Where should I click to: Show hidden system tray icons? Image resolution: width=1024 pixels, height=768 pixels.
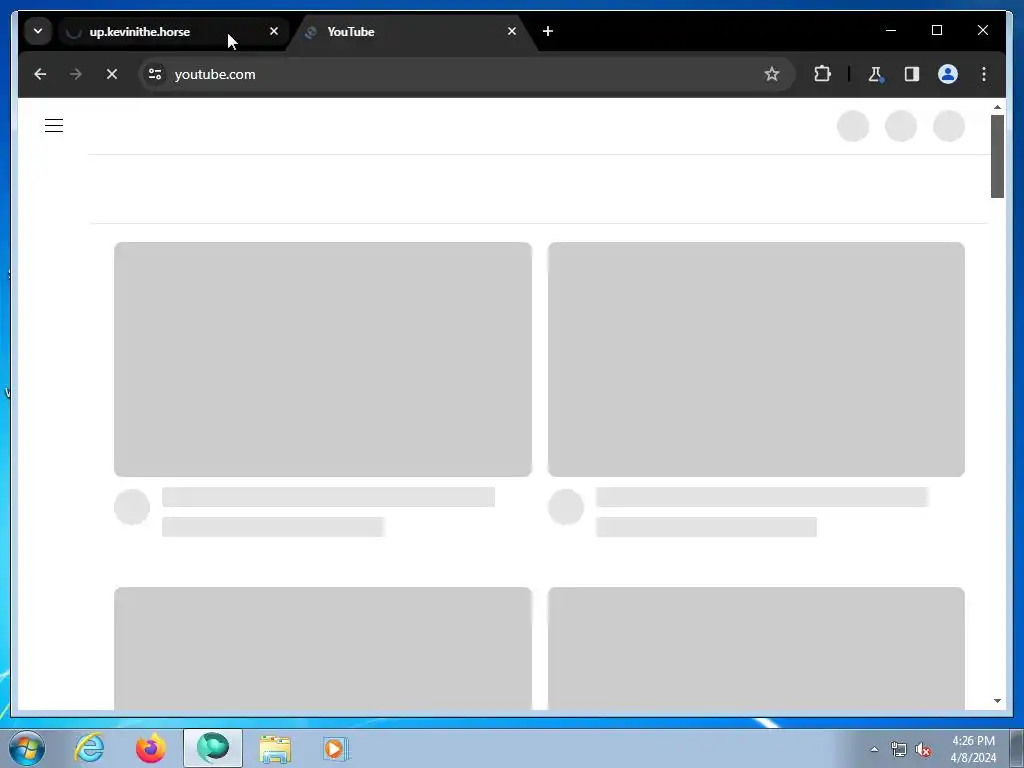[874, 750]
